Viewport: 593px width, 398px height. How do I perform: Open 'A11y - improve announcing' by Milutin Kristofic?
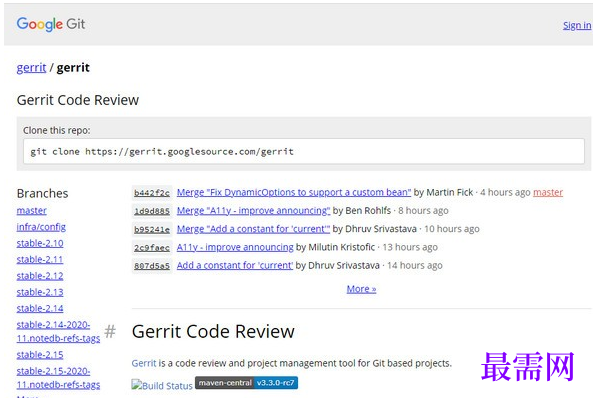235,247
